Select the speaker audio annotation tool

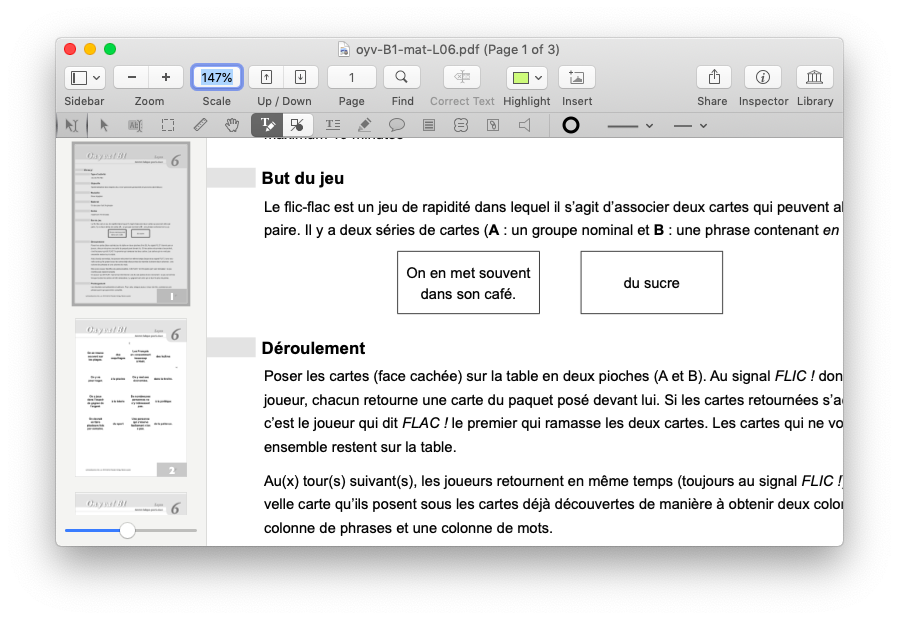pyautogui.click(x=525, y=125)
